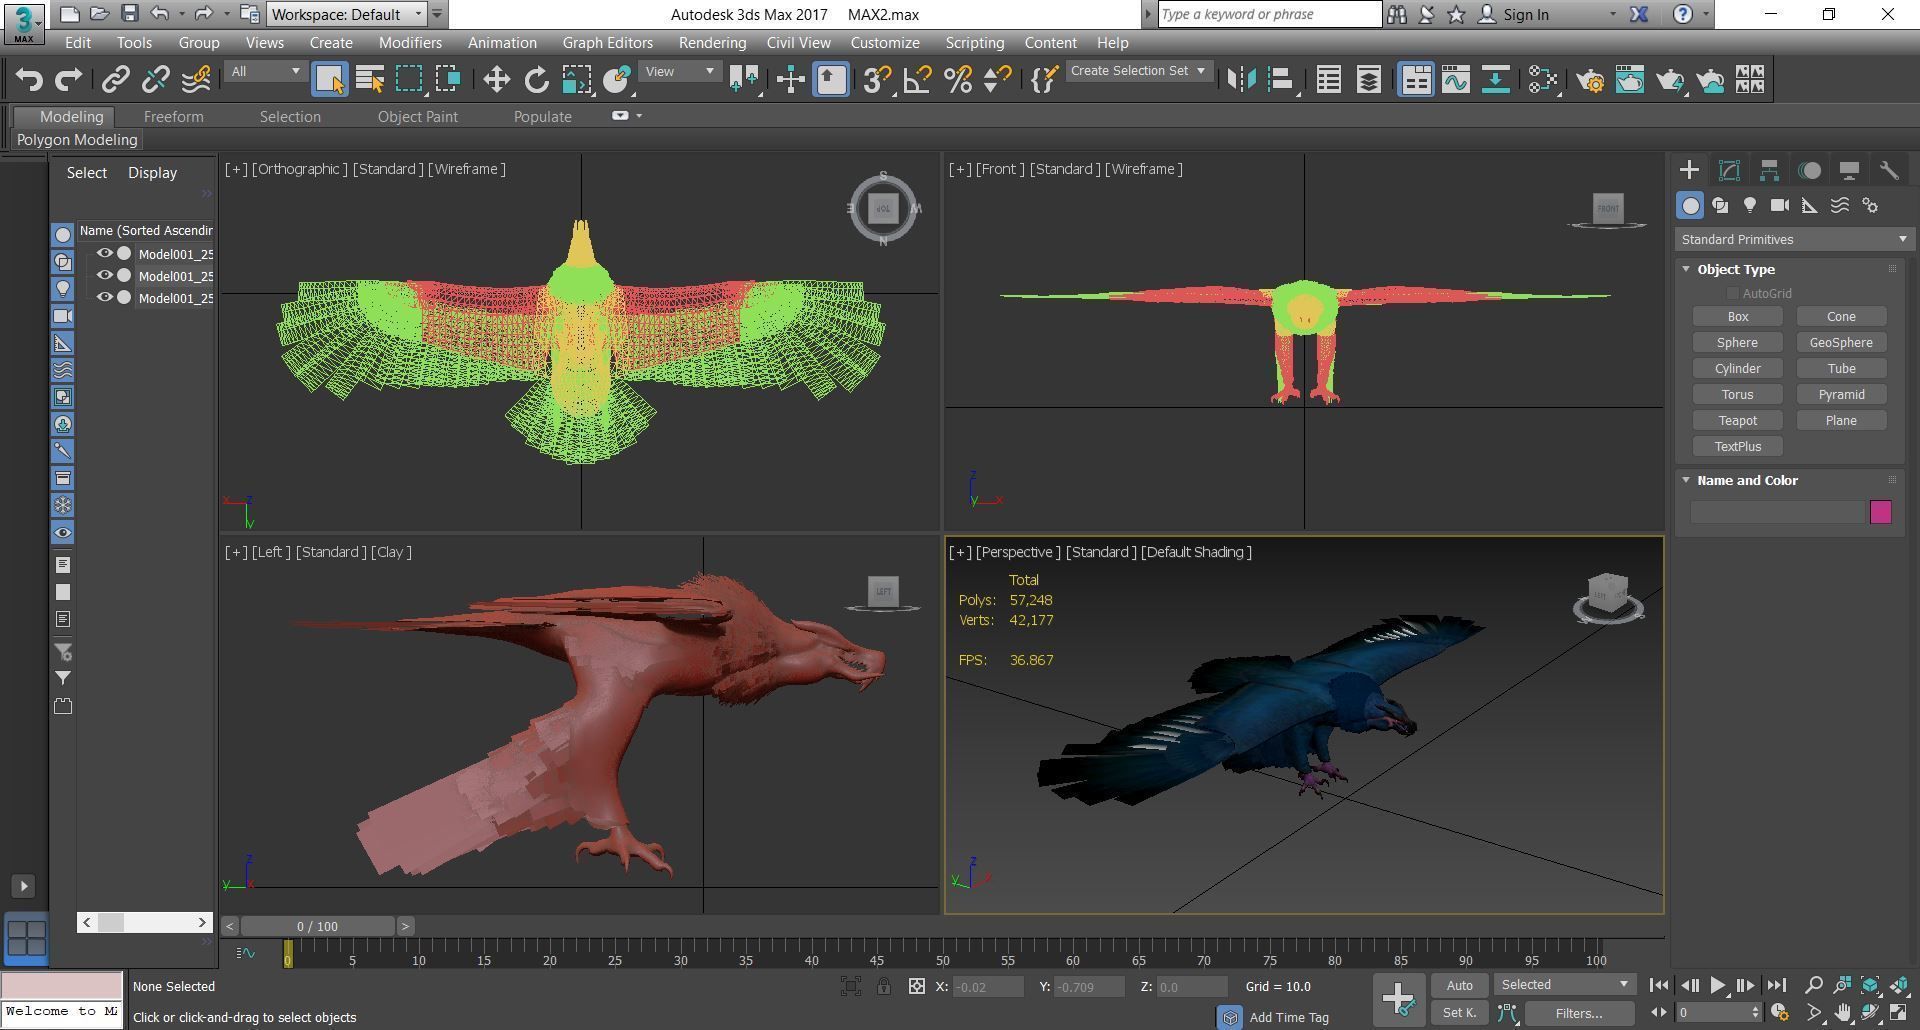Open the Graph Editors menu
Image resolution: width=1920 pixels, height=1030 pixels.
(x=607, y=43)
